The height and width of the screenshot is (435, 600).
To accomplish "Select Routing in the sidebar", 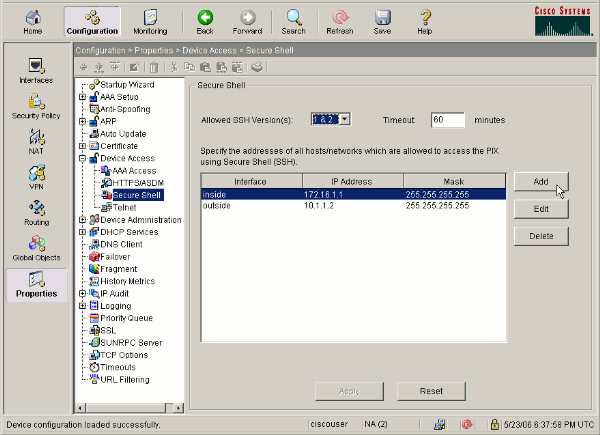I will point(36,213).
